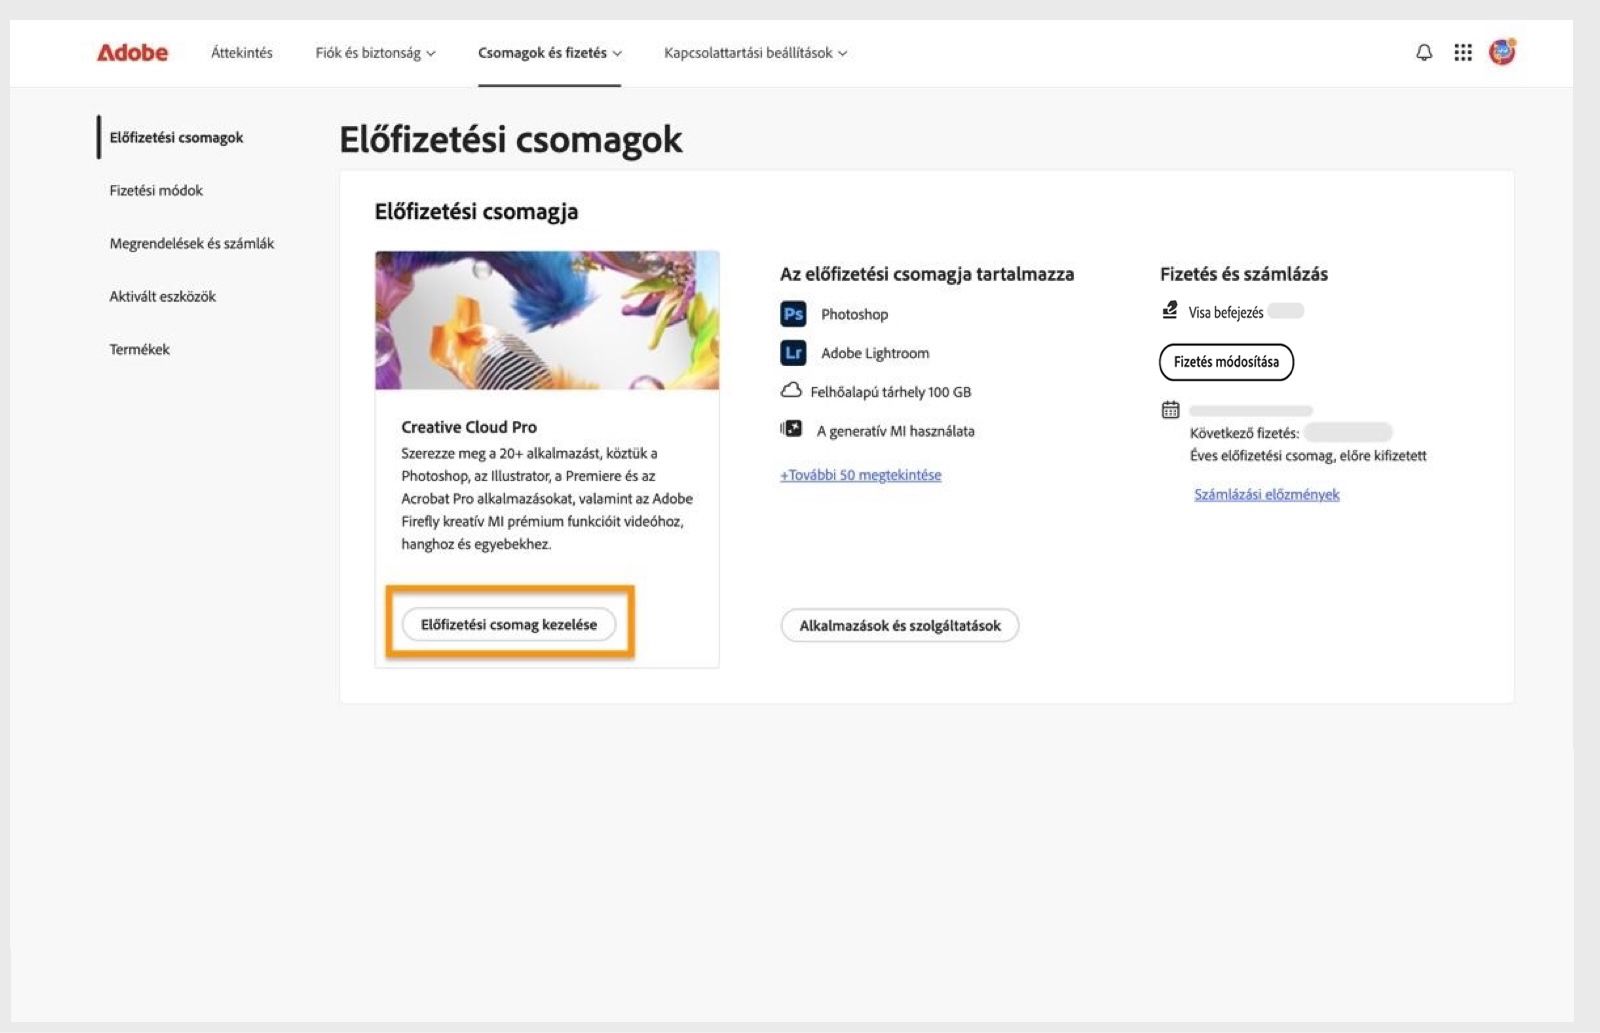Click Fizetés módosítása button
The width and height of the screenshot is (1600, 1033).
(x=1226, y=362)
